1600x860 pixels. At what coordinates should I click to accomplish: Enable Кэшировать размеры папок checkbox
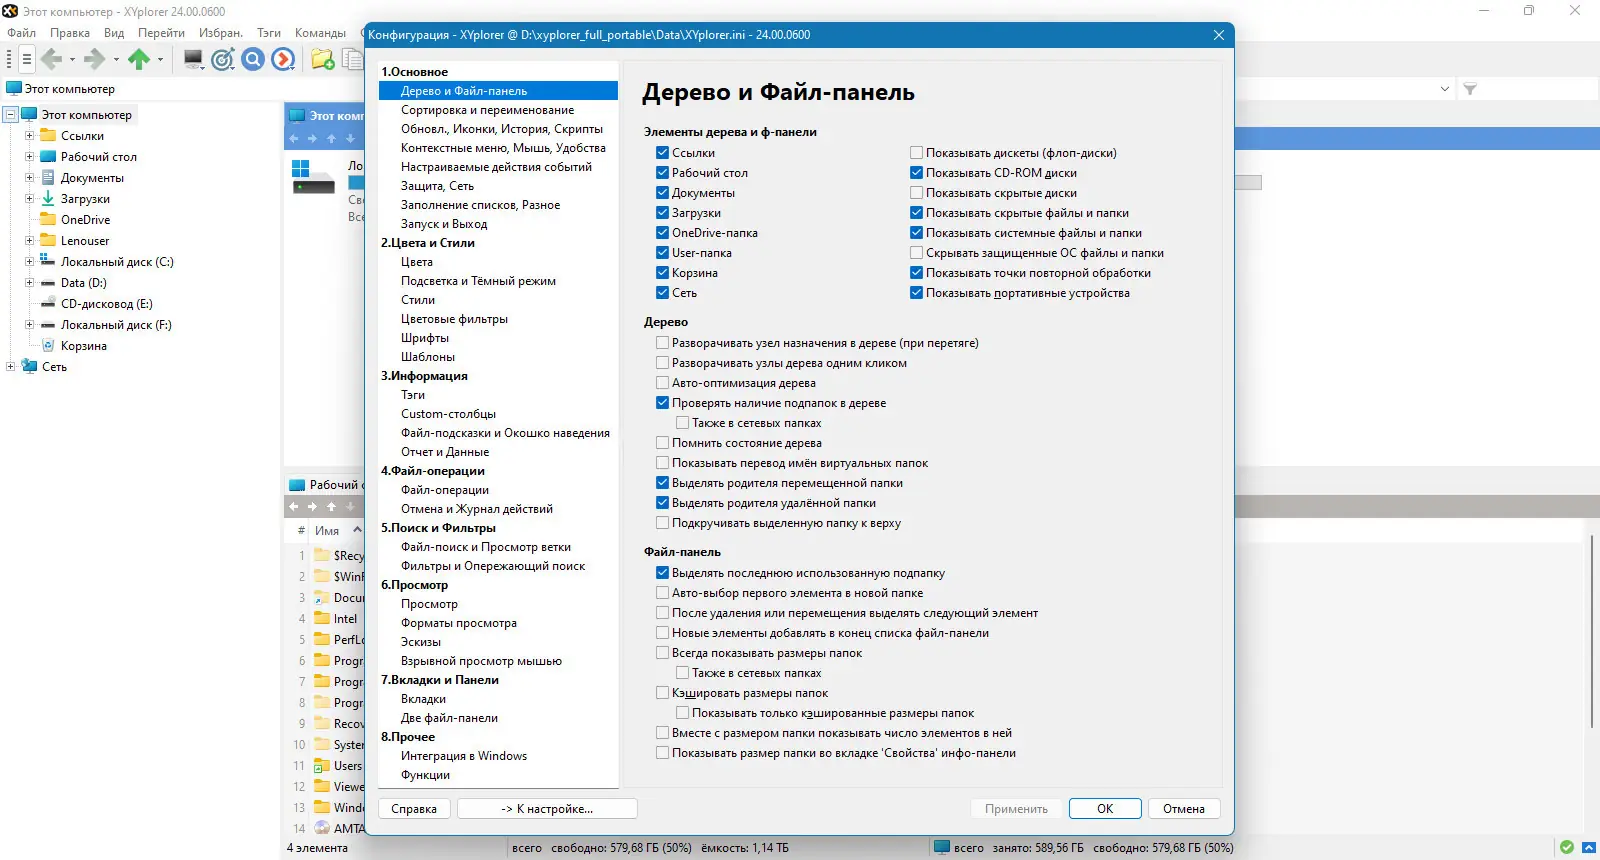[x=662, y=693]
